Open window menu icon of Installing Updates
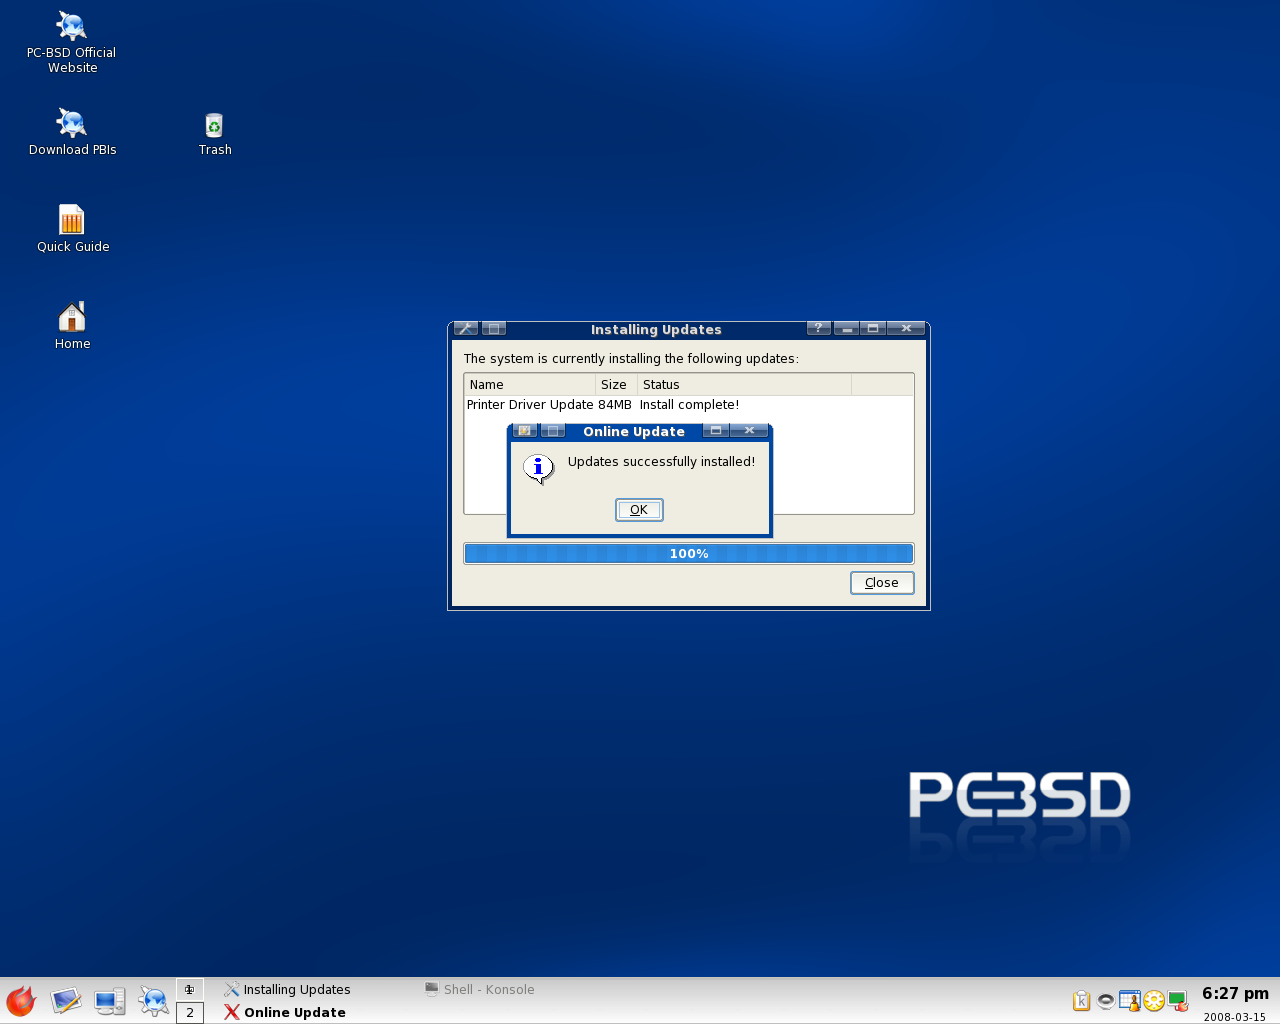This screenshot has width=1280, height=1024. pyautogui.click(x=466, y=329)
